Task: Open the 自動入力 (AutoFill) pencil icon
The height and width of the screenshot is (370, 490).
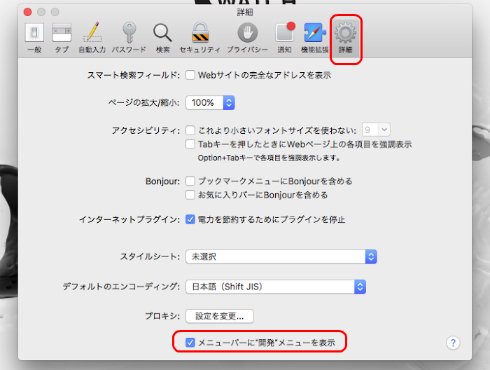Action: pyautogui.click(x=92, y=38)
